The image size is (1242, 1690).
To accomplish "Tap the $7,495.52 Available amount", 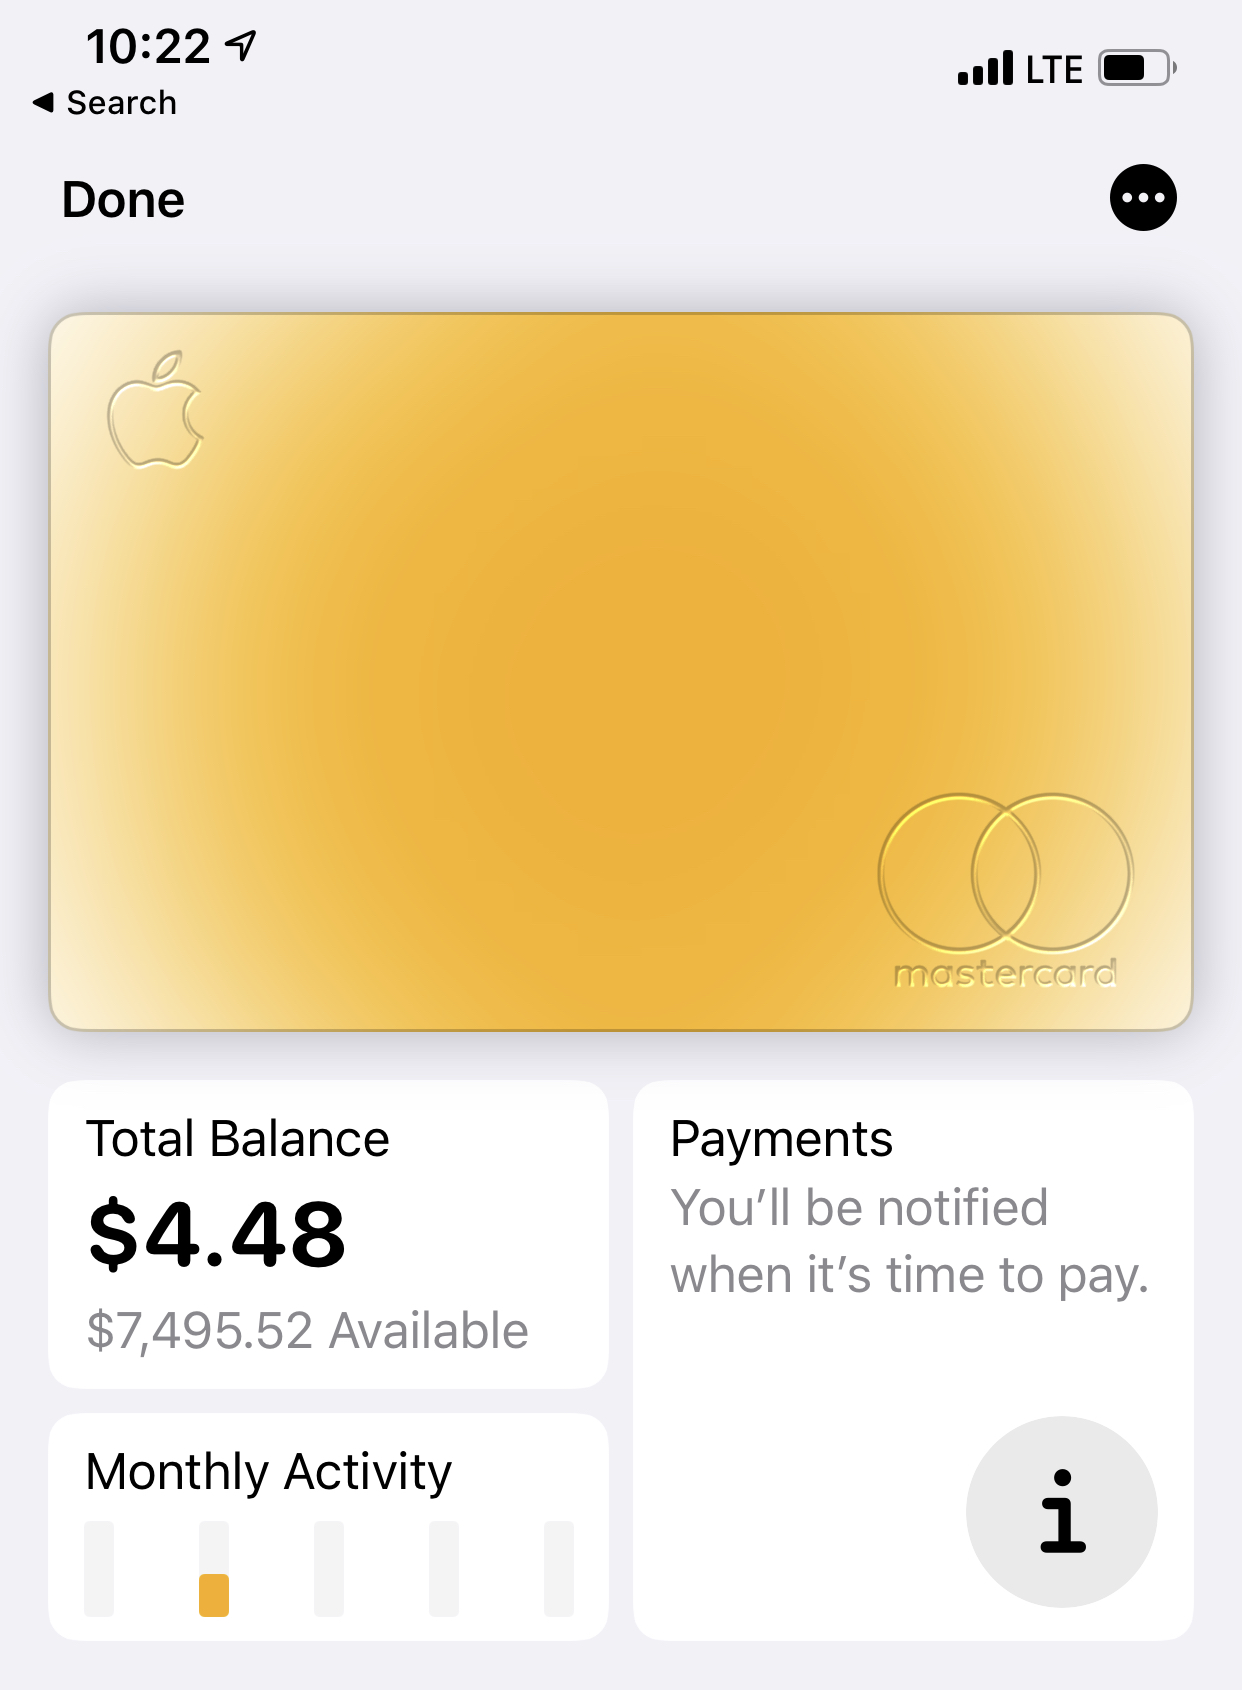I will coord(307,1331).
